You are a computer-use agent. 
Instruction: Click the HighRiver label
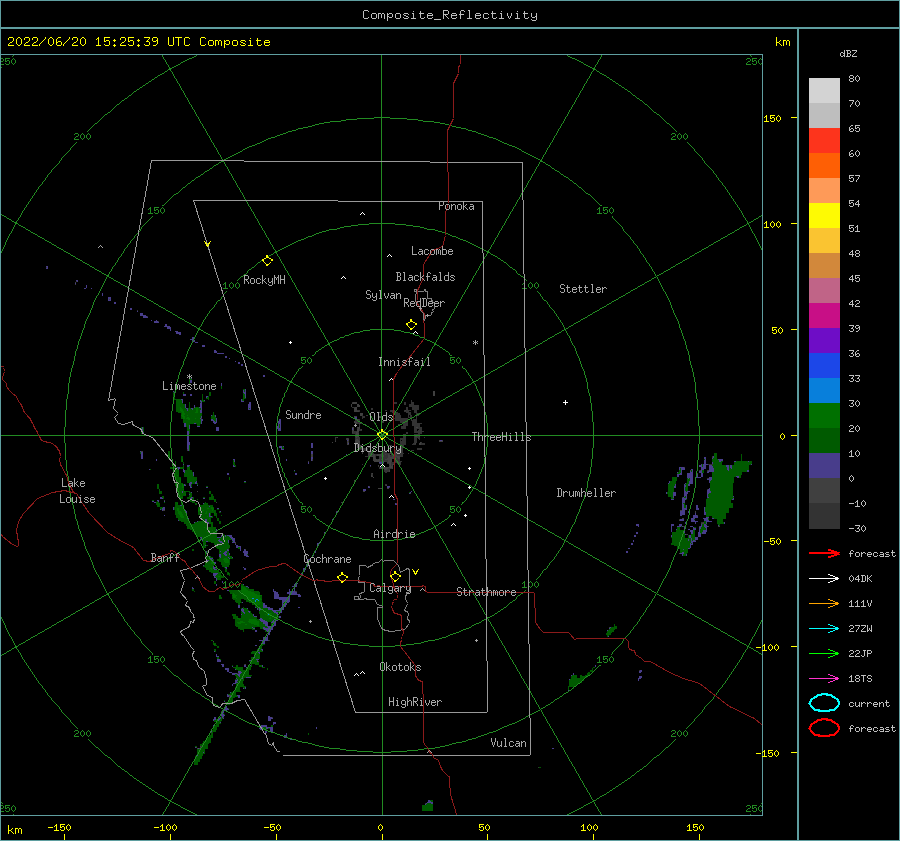pyautogui.click(x=415, y=702)
